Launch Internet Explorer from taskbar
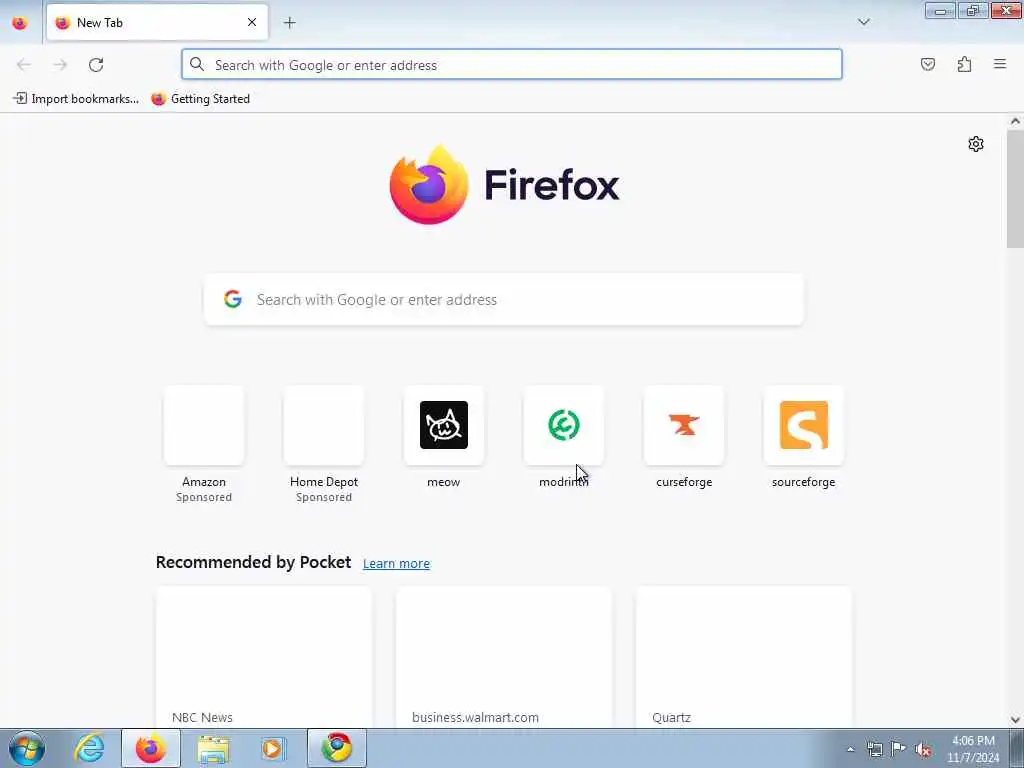This screenshot has width=1024, height=768. 89,748
